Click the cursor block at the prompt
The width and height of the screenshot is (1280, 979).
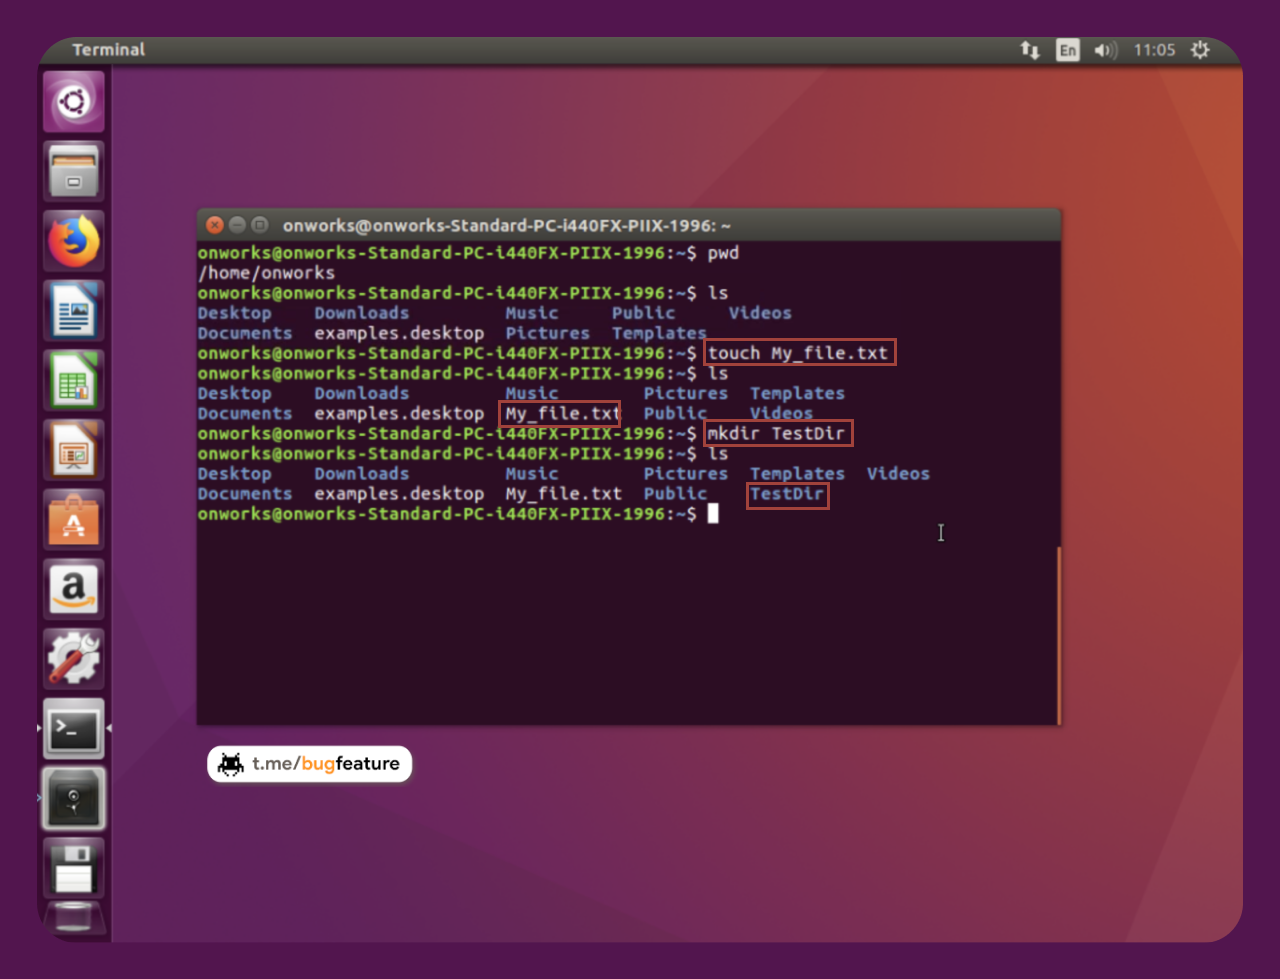click(713, 514)
